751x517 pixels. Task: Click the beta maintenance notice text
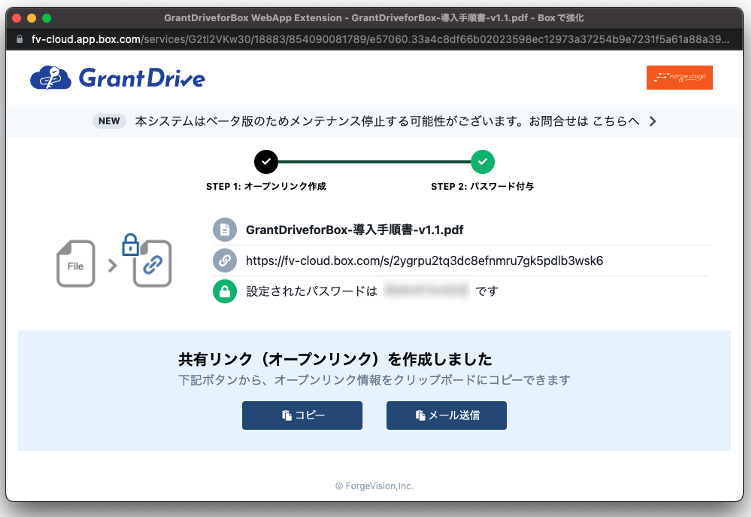coord(329,121)
